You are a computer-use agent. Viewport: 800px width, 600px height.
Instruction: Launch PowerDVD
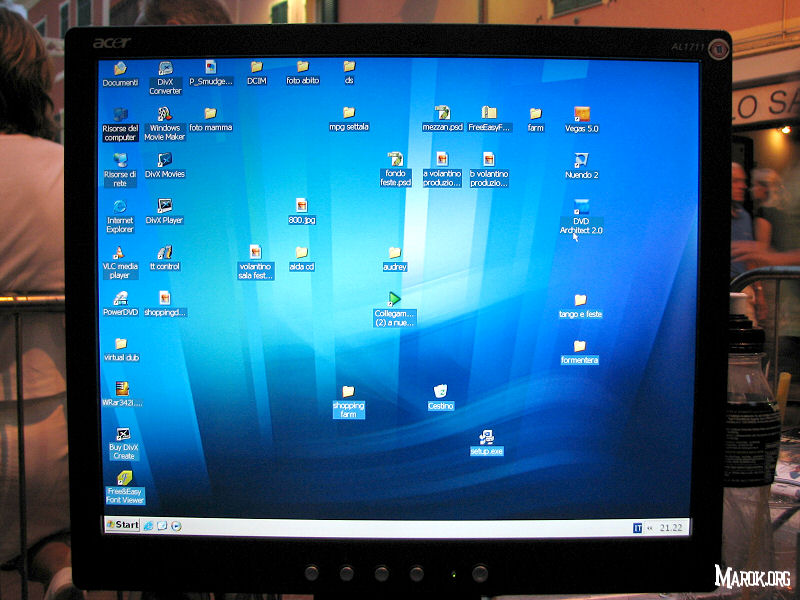[x=120, y=304]
